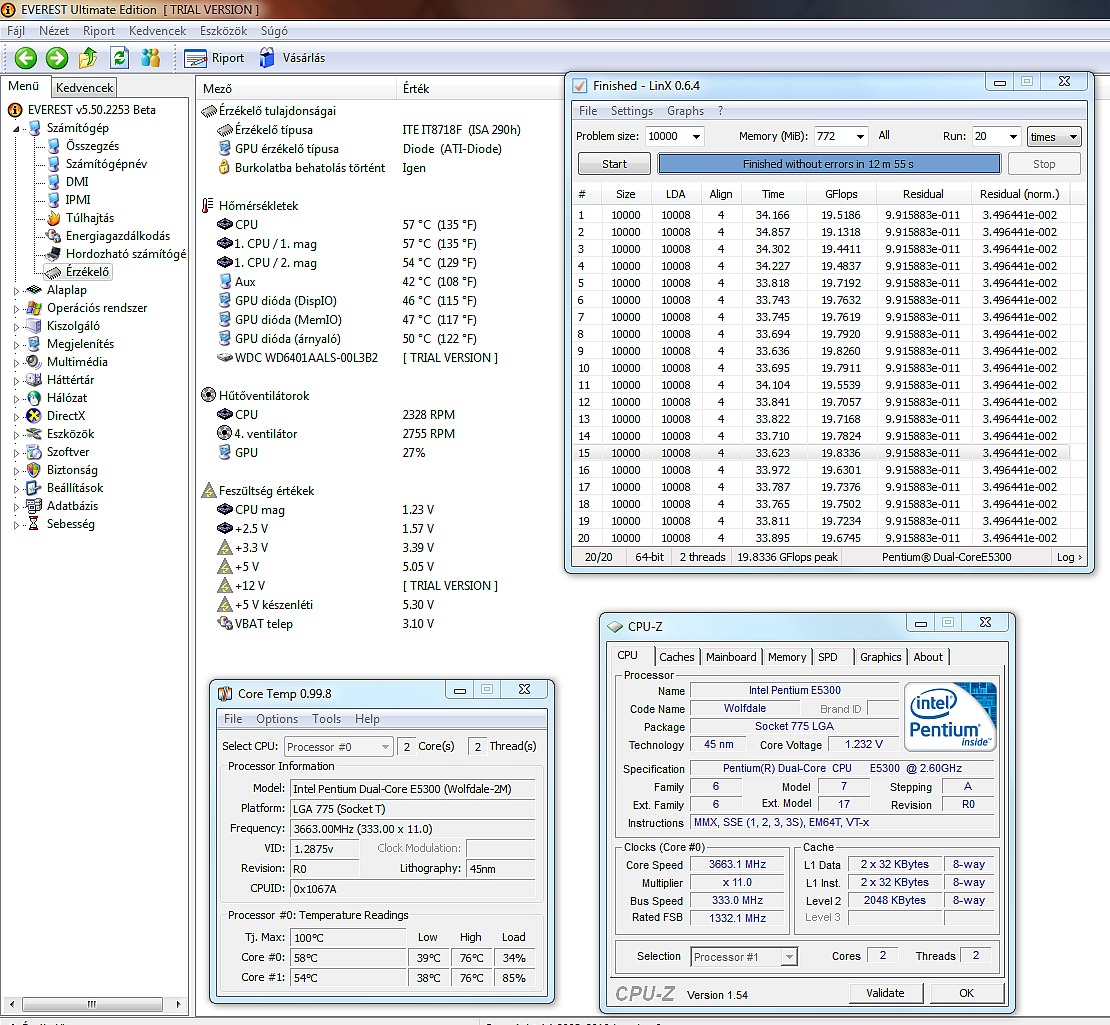
Task: Click the Operációs rendszer icon
Action: (x=33, y=308)
